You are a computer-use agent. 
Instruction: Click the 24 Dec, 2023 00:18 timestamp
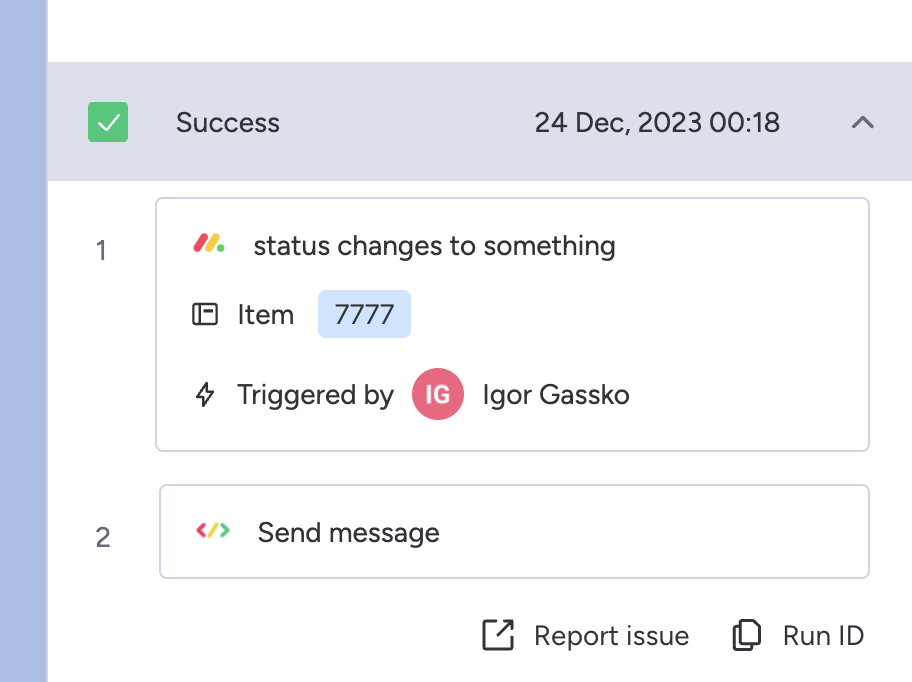(657, 123)
